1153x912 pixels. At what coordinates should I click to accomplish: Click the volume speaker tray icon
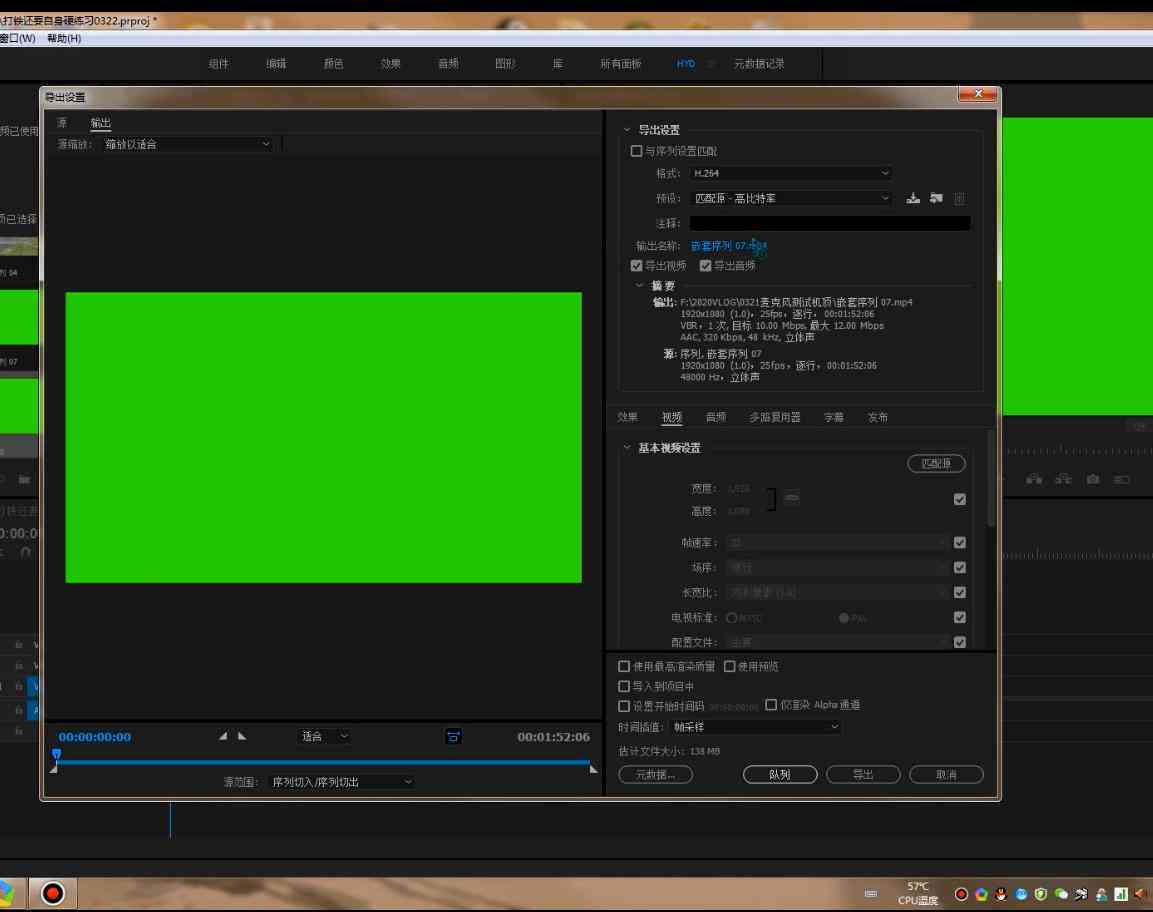click(1140, 894)
